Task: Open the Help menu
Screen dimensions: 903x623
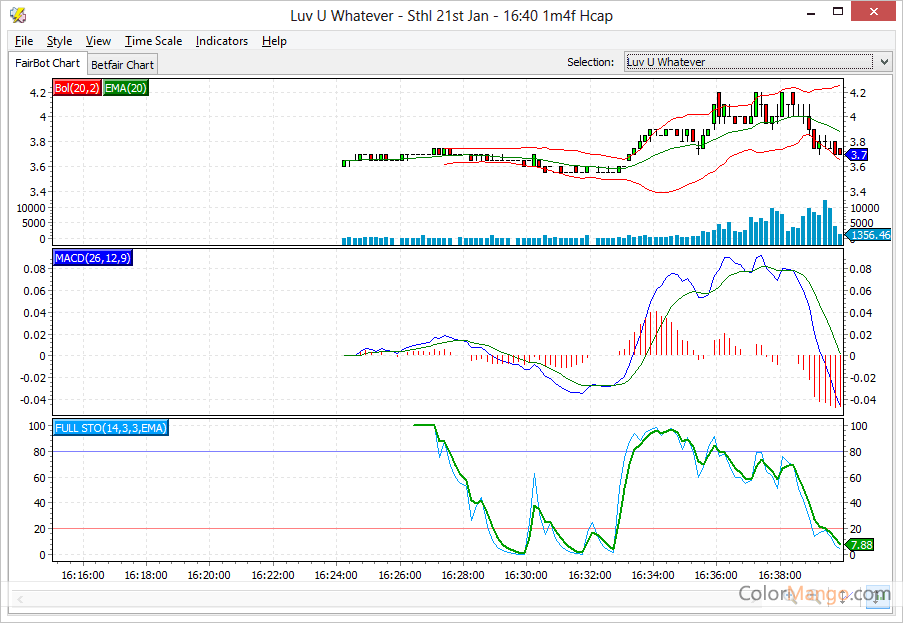Action: (274, 41)
